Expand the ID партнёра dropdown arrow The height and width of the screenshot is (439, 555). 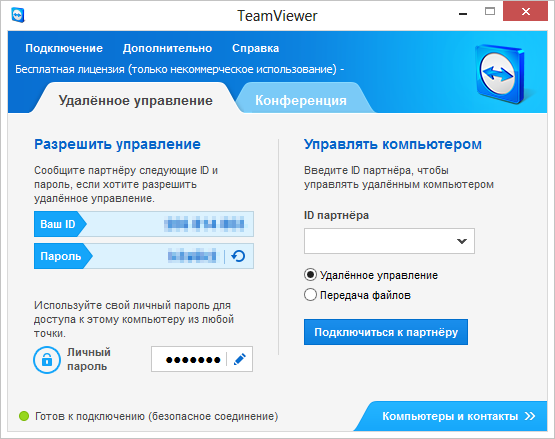pos(462,241)
